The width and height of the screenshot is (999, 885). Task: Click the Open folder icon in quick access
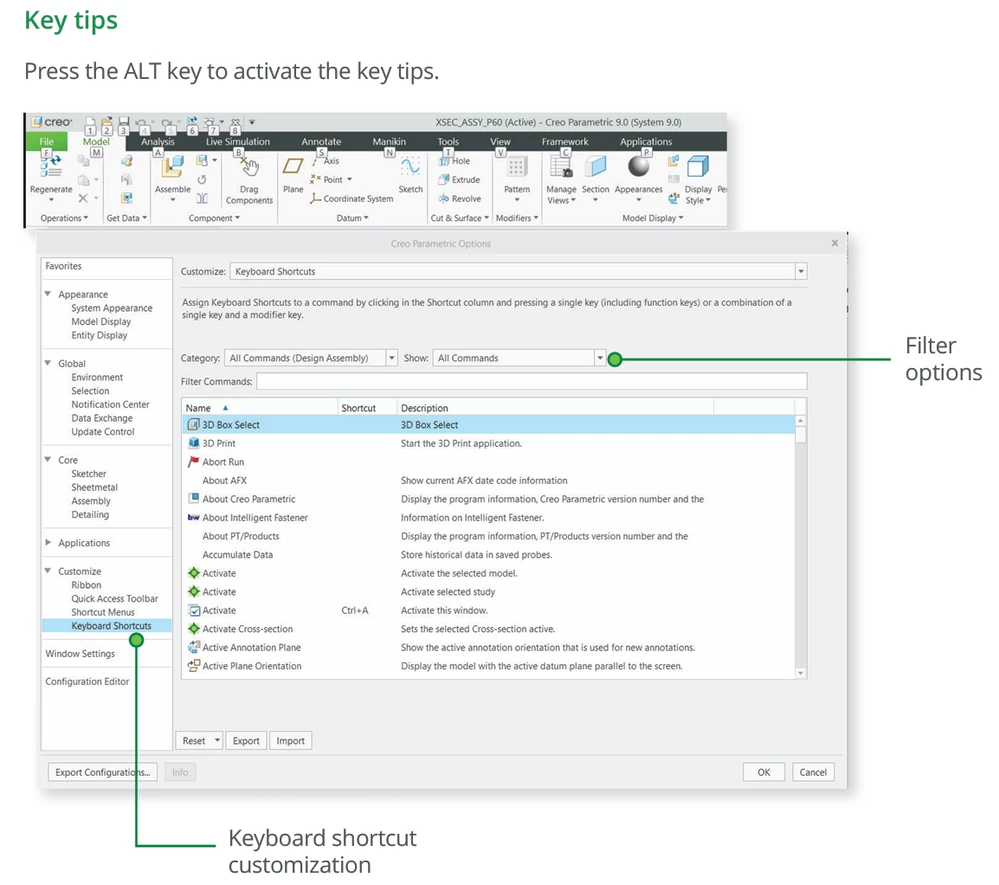click(106, 122)
